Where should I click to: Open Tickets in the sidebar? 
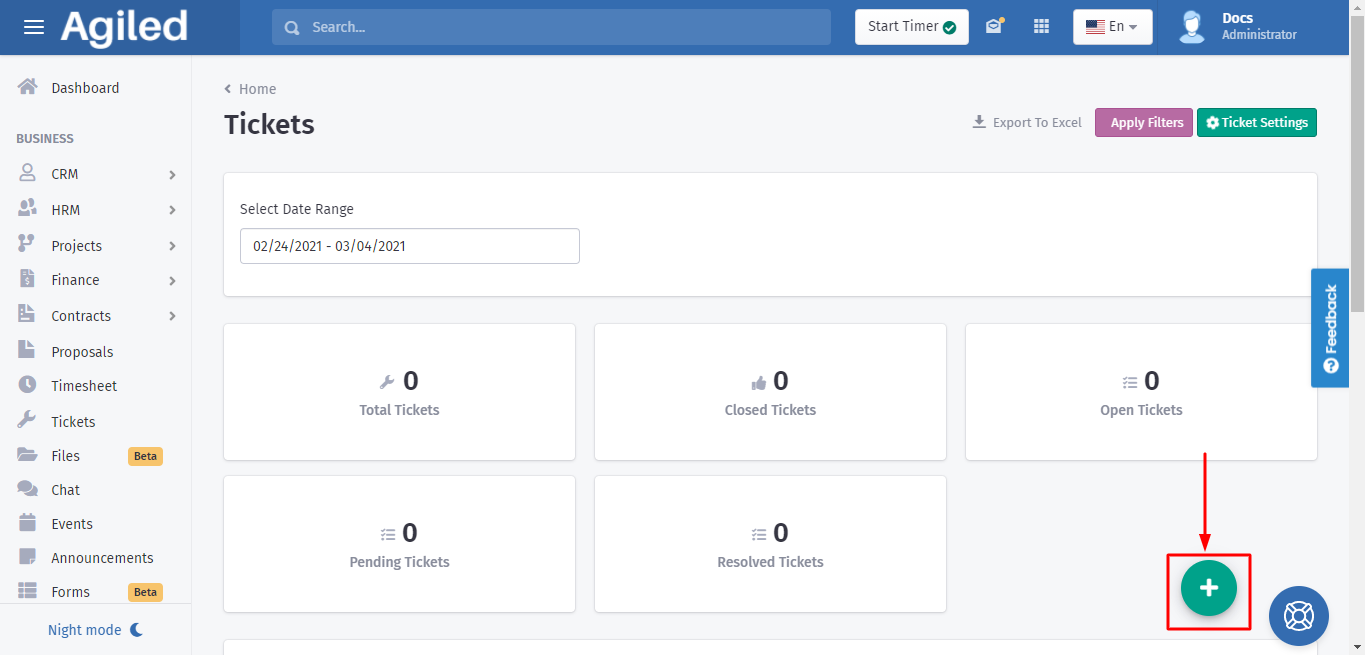[x=73, y=422]
